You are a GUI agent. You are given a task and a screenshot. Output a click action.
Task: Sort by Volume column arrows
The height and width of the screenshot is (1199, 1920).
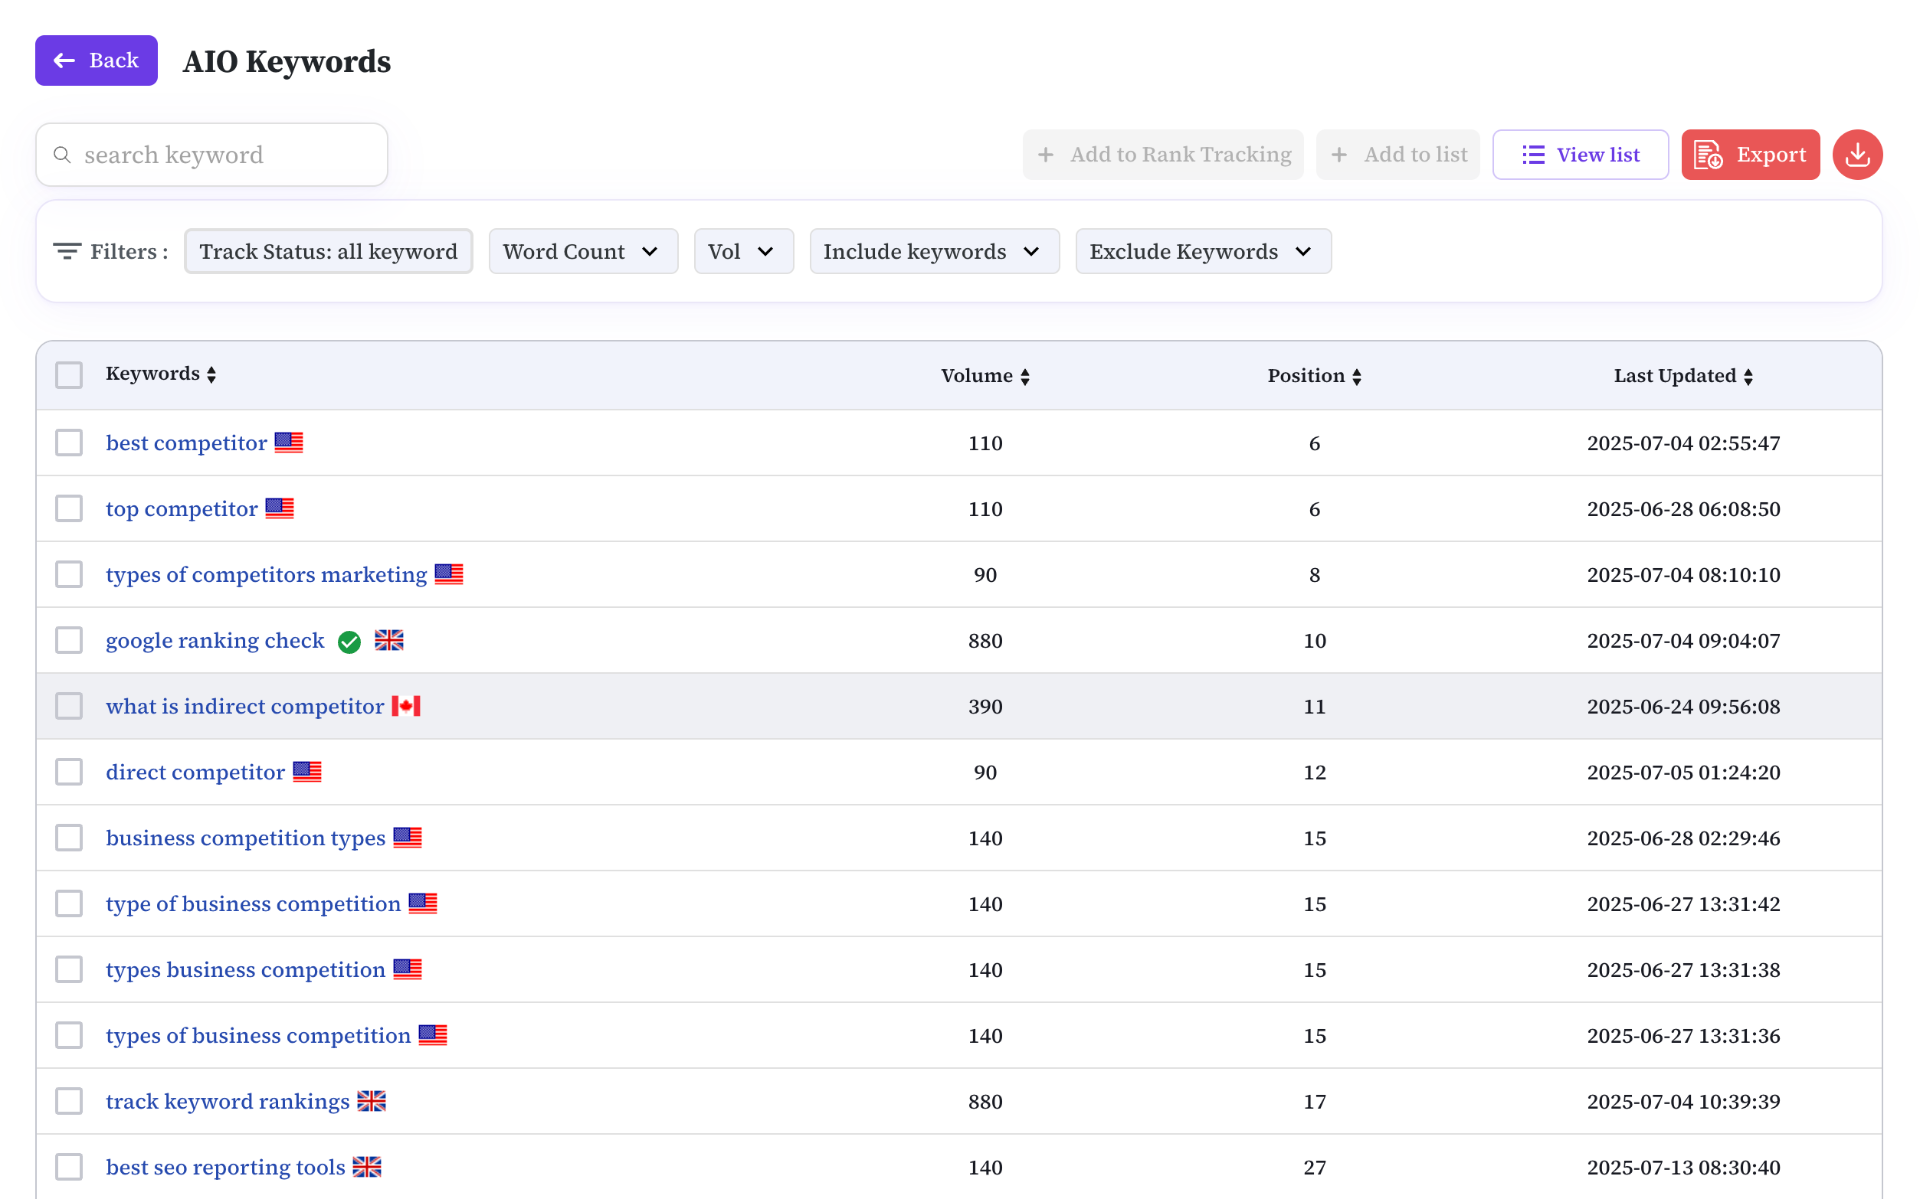(x=1025, y=377)
